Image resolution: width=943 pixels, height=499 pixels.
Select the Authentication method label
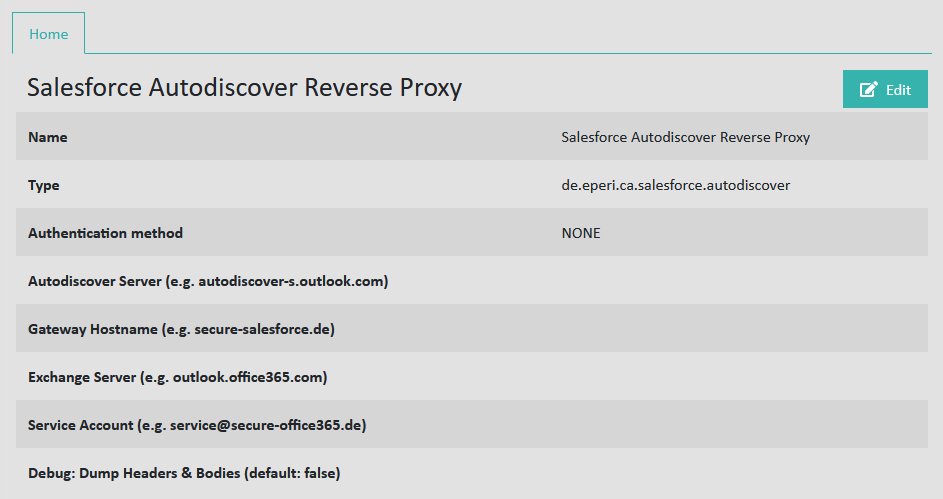tap(105, 233)
